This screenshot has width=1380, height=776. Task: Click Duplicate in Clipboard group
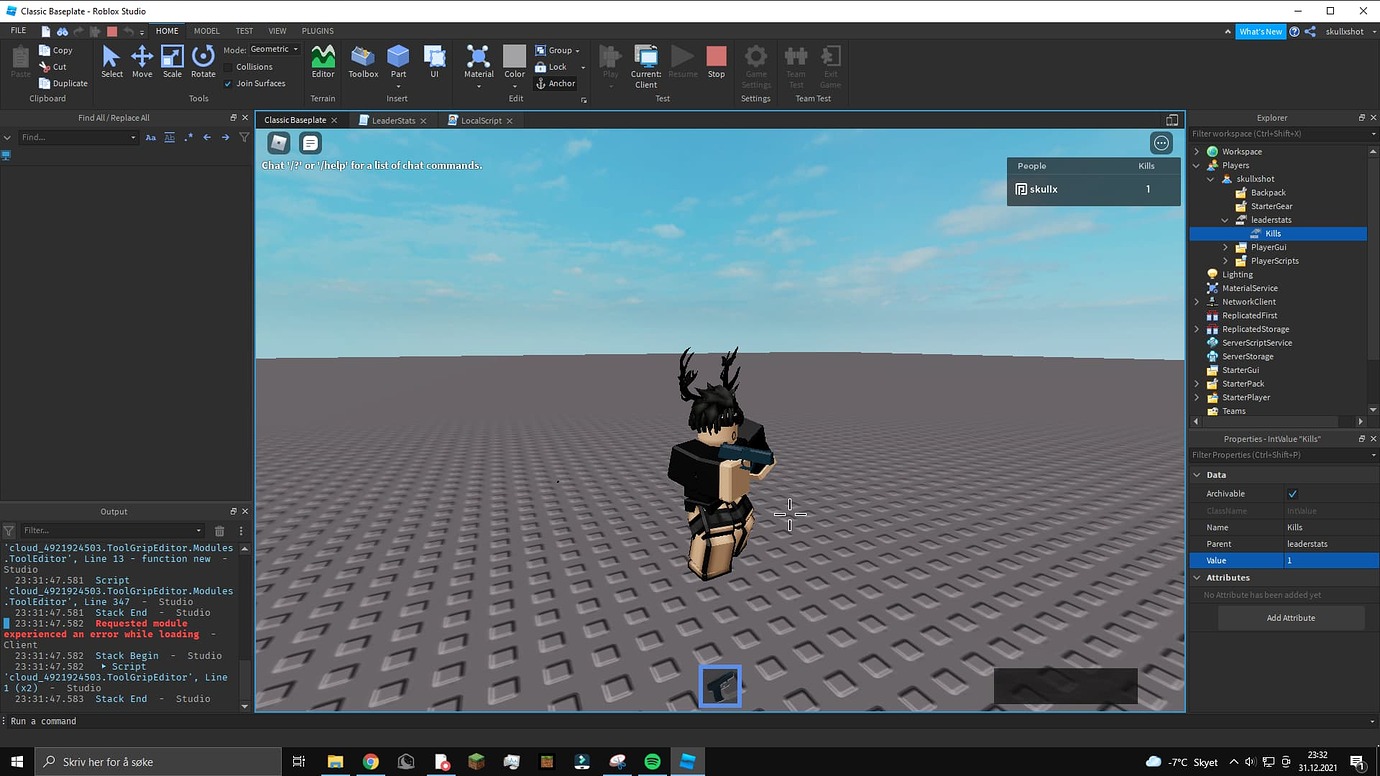[x=63, y=84]
